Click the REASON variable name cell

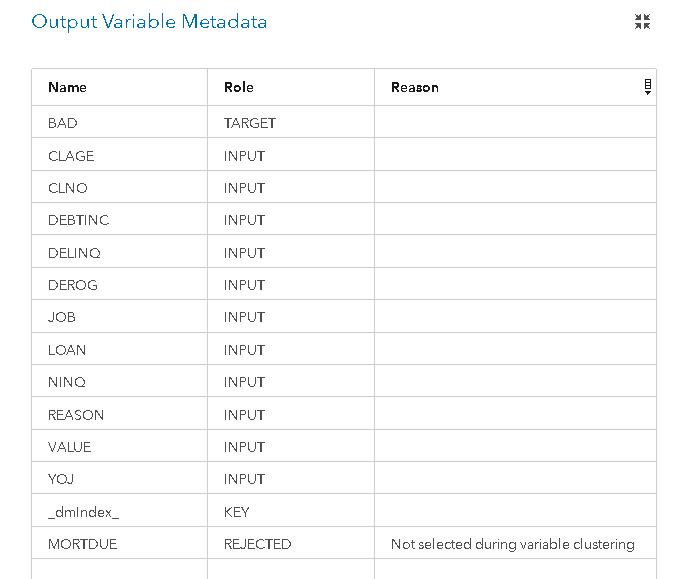coord(120,413)
